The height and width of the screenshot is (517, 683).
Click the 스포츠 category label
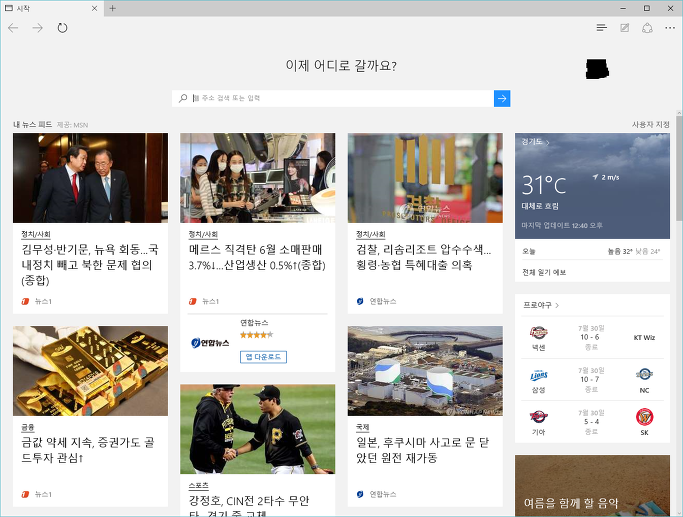[199, 486]
